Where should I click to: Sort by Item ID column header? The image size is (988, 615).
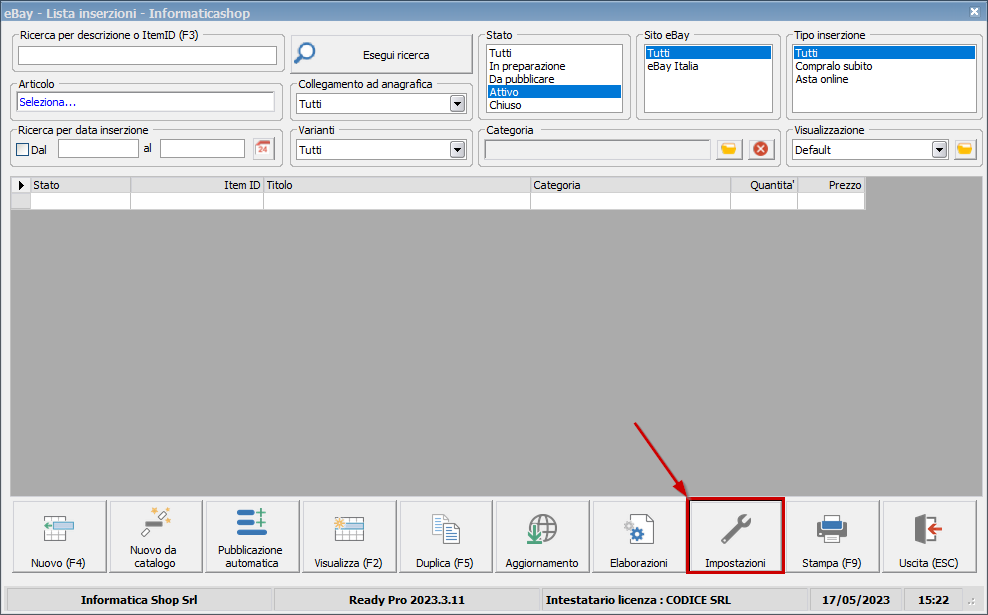[197, 185]
